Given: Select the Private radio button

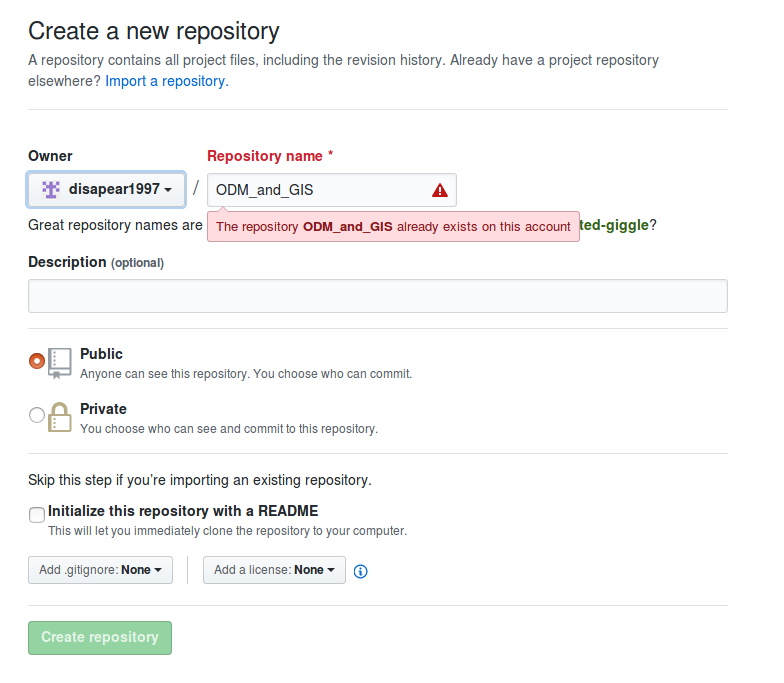Looking at the screenshot, I should click(36, 414).
